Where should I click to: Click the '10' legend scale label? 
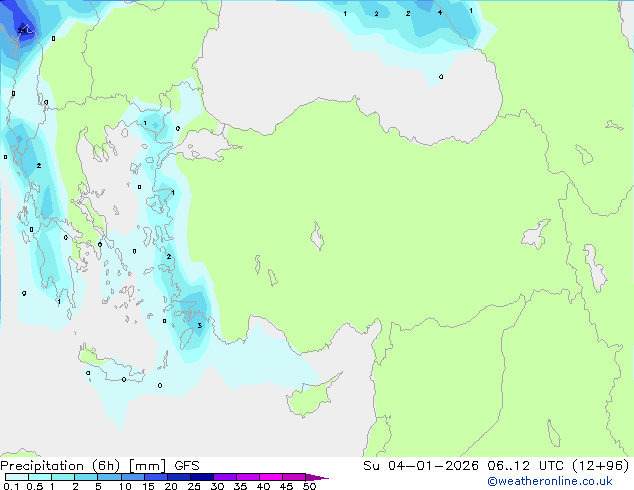(x=125, y=486)
